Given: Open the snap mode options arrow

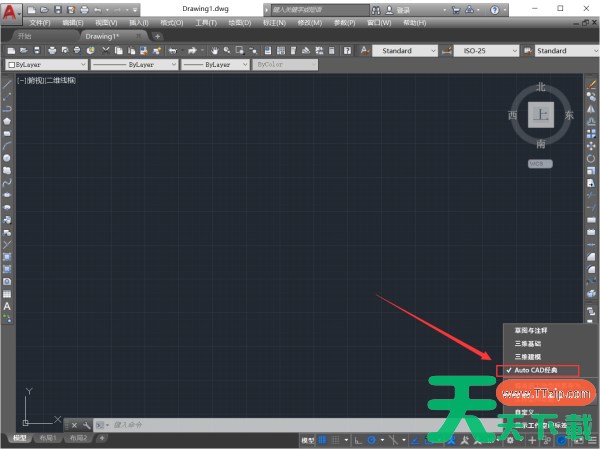Looking at the screenshot, I should click(346, 440).
